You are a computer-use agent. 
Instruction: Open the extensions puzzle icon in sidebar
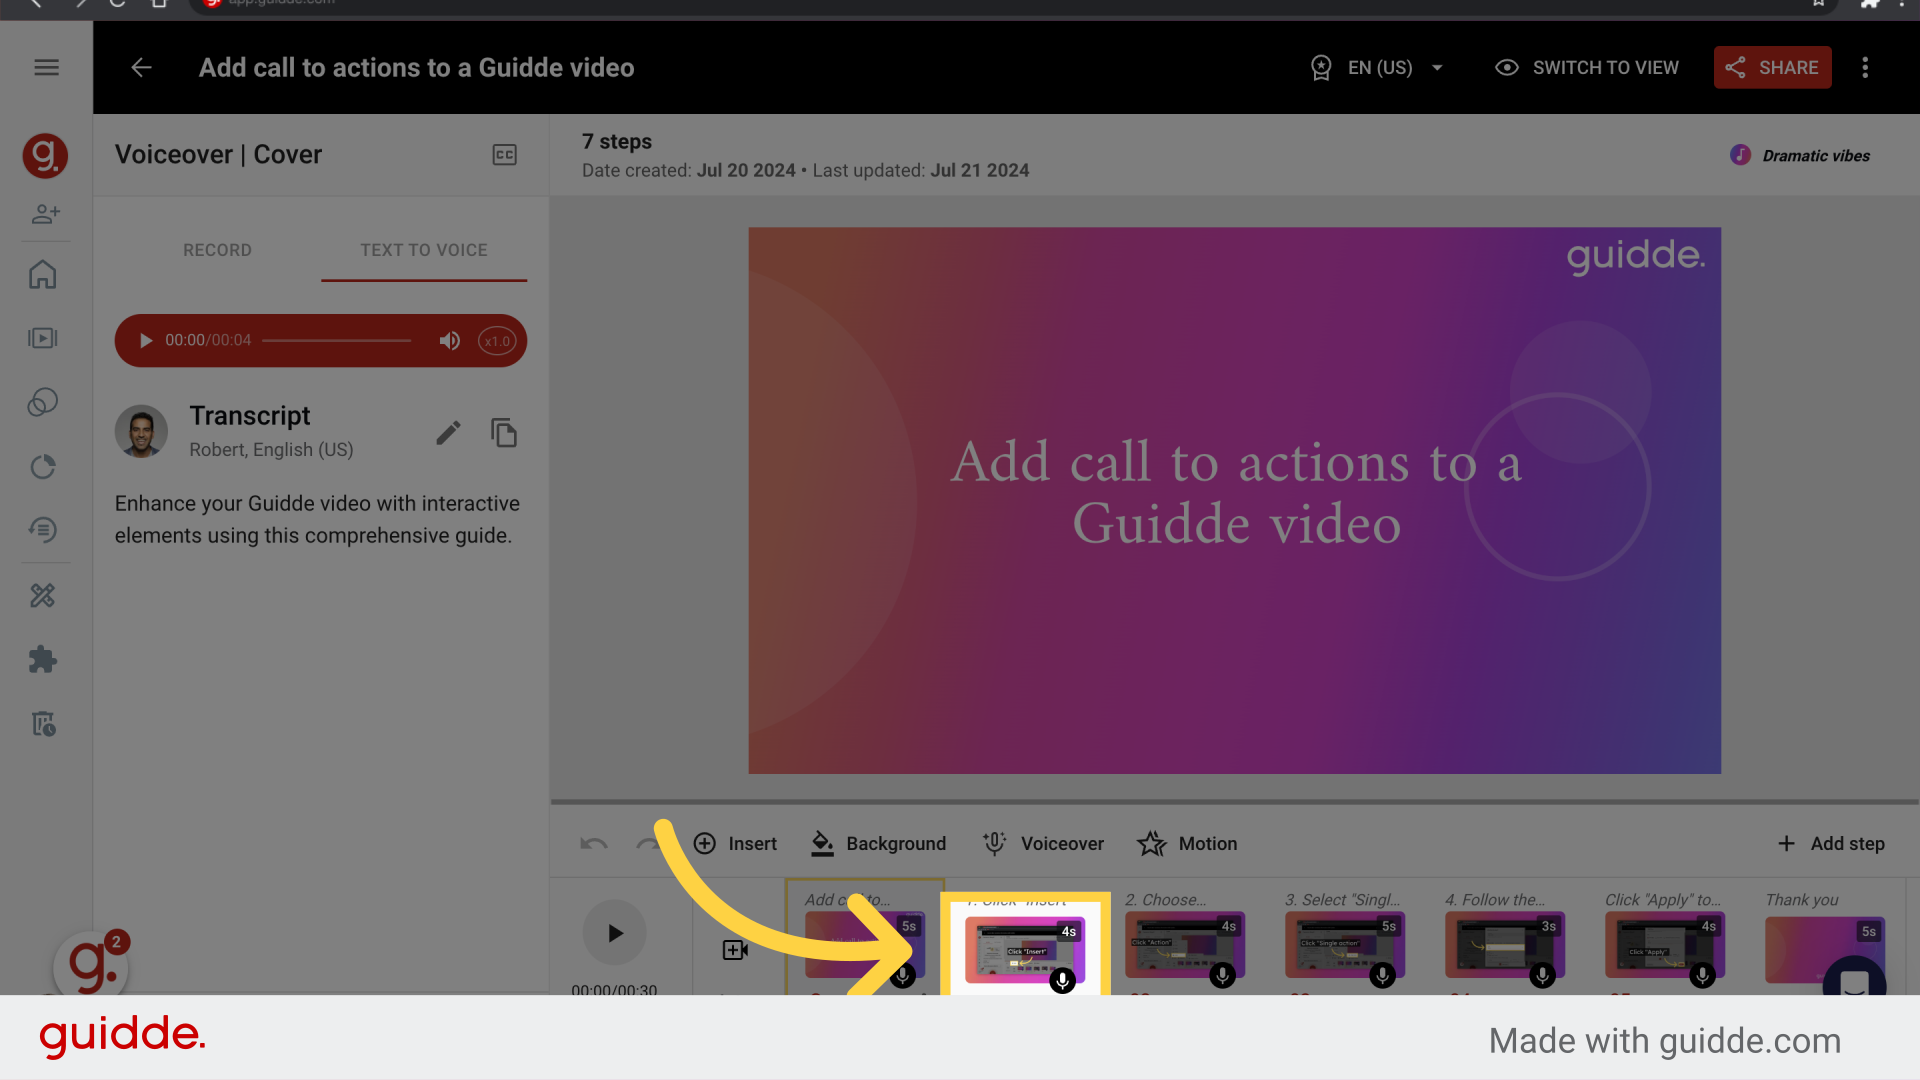[x=44, y=659]
